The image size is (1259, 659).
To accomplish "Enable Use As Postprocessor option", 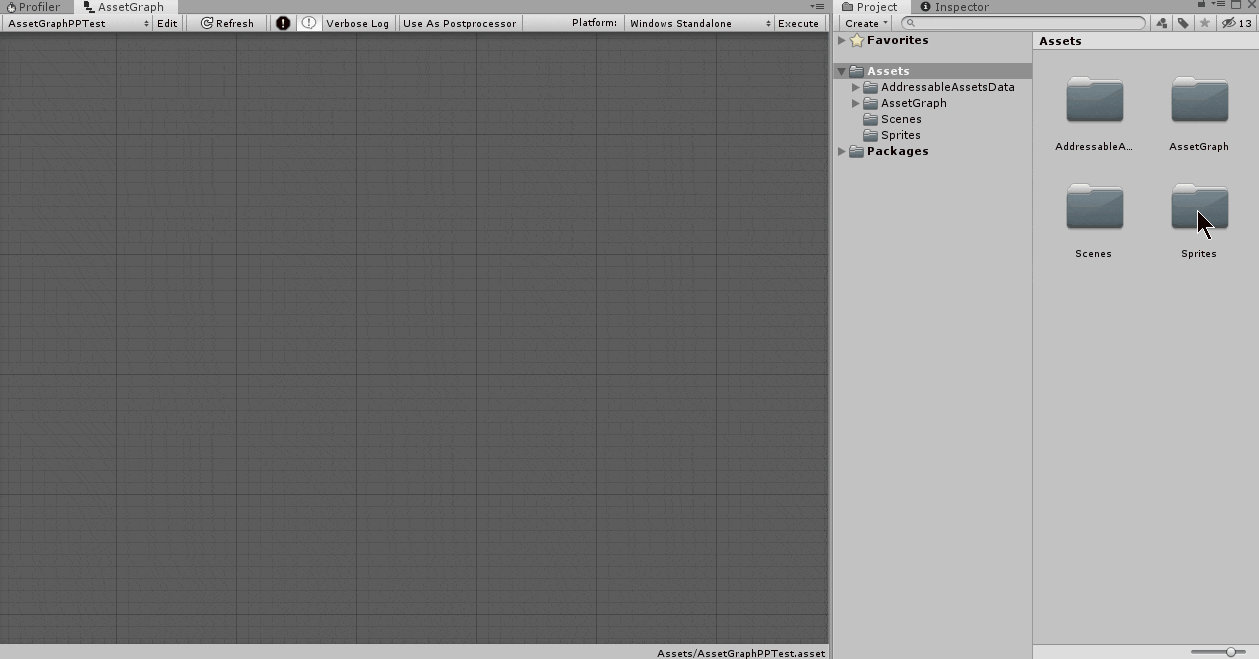I will point(460,22).
